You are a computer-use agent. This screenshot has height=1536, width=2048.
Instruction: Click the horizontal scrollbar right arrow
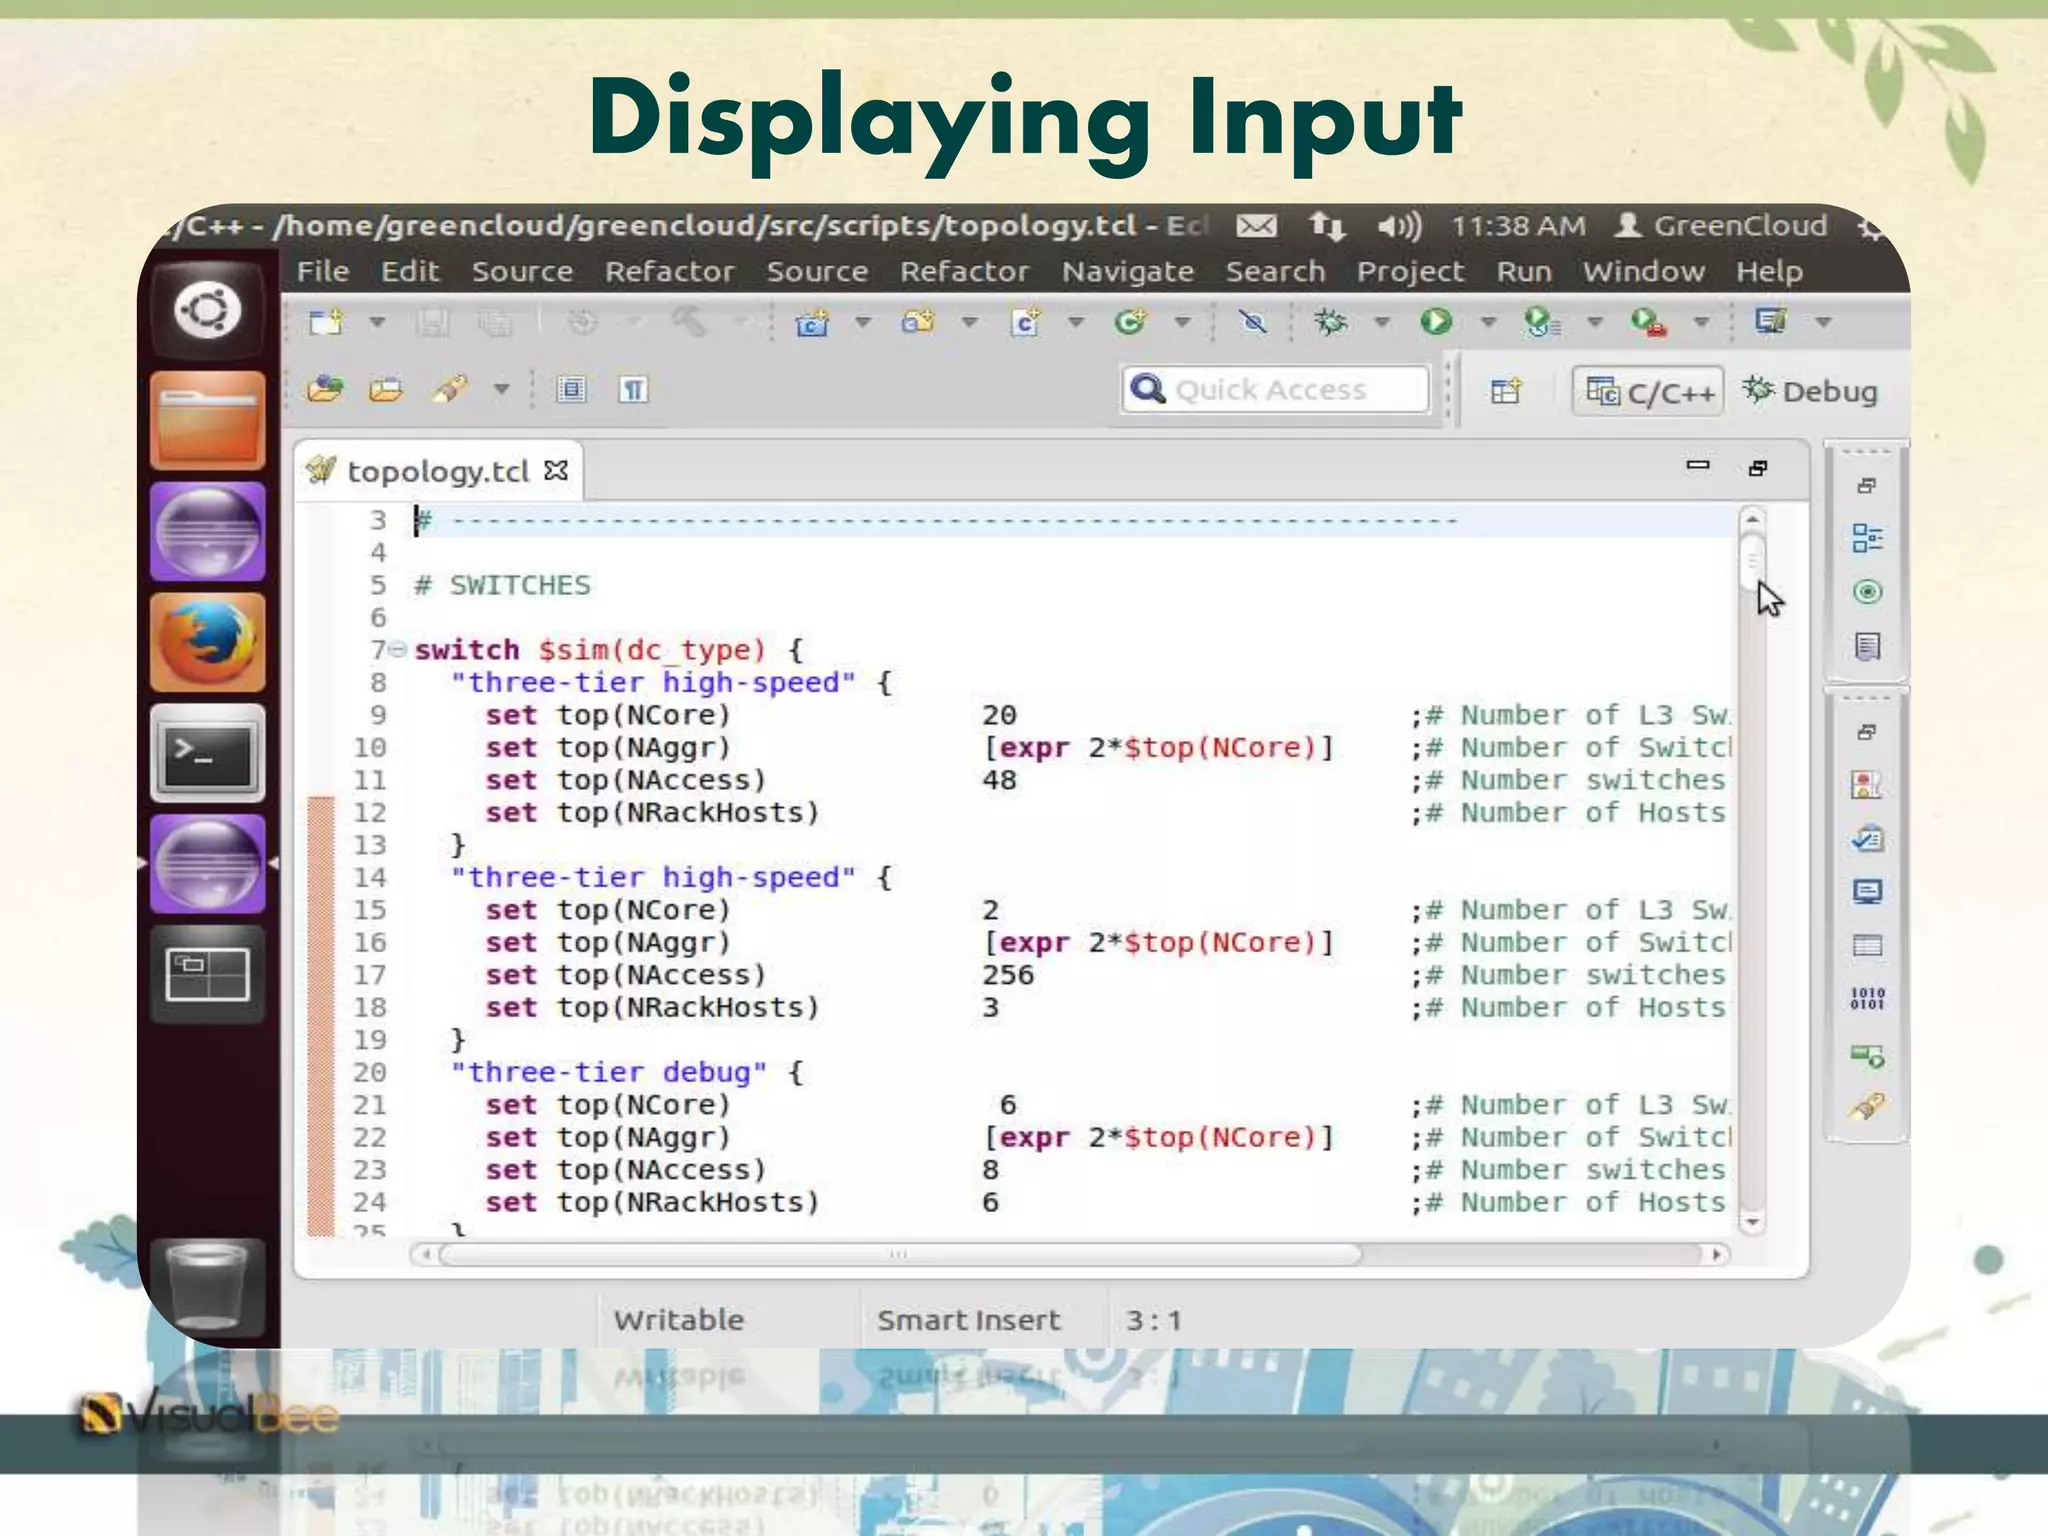click(x=1717, y=1254)
